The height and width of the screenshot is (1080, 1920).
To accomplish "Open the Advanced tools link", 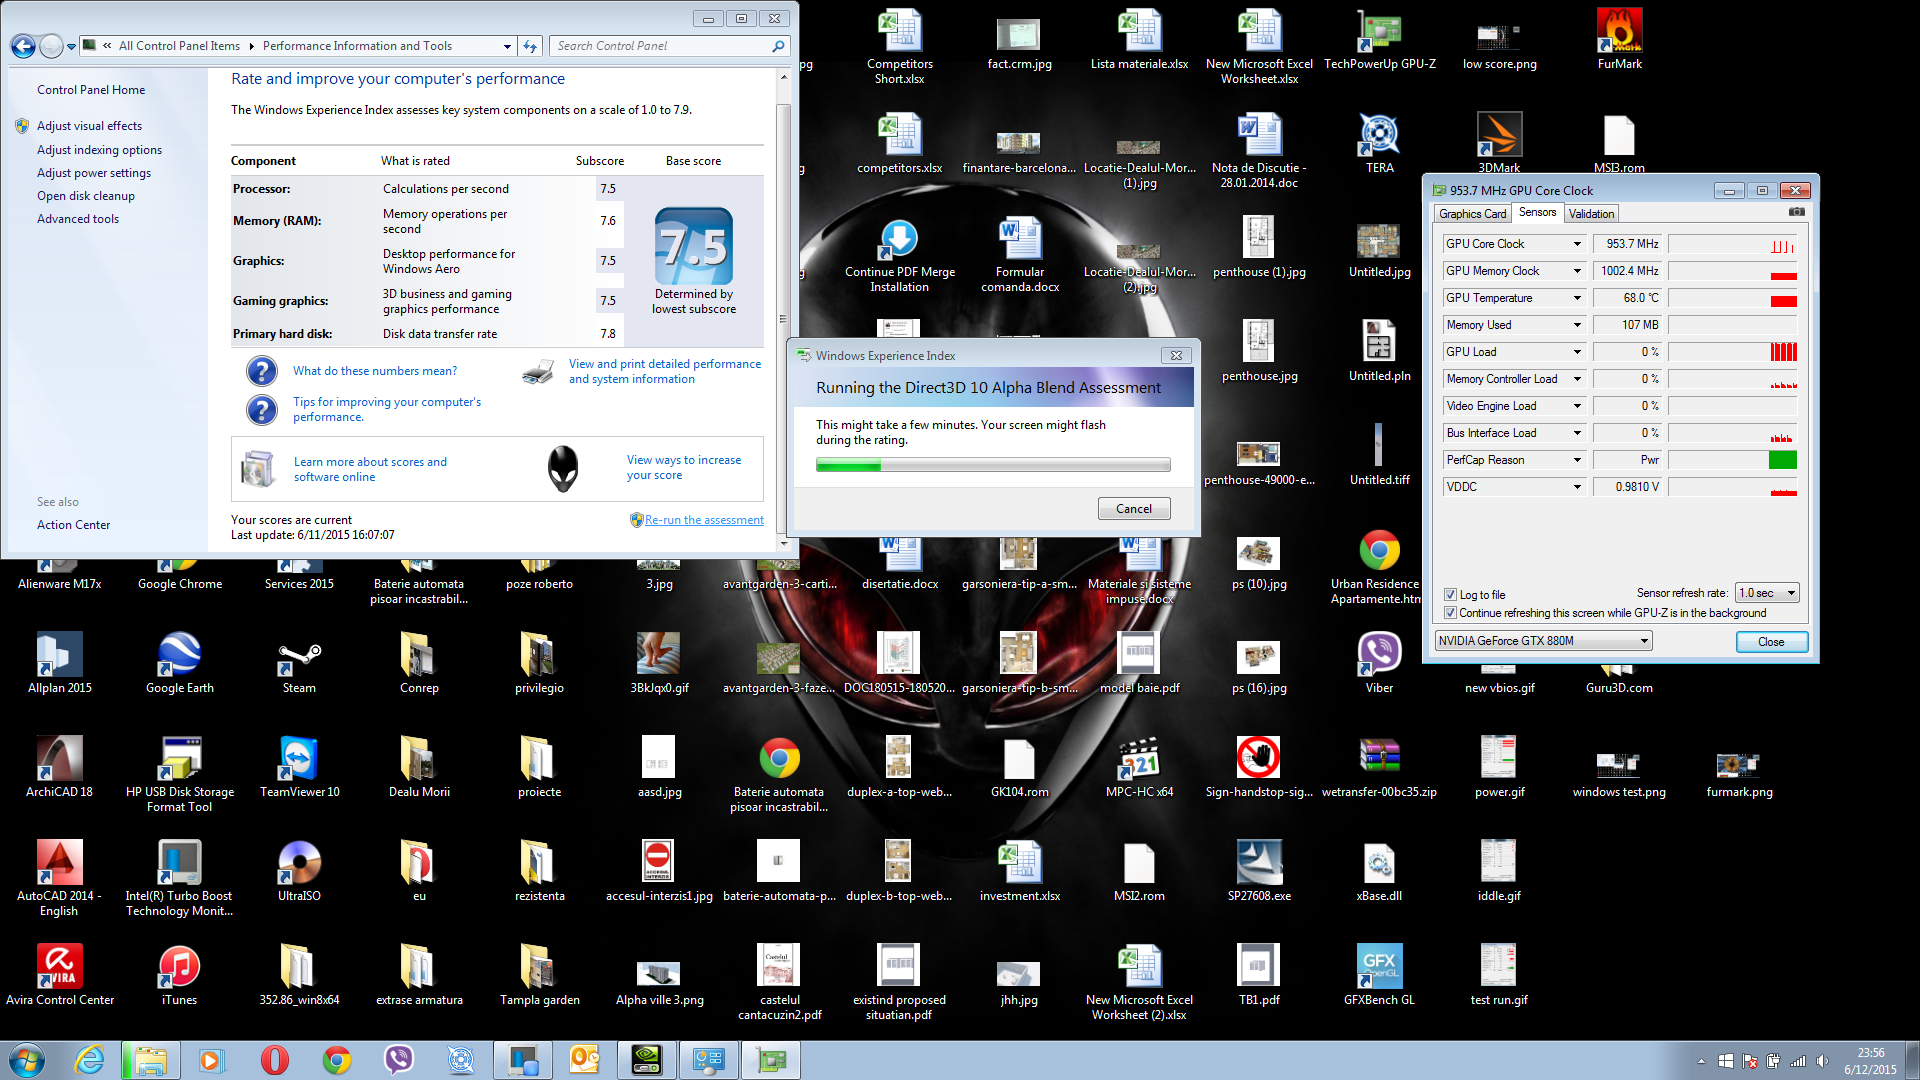I will (78, 219).
